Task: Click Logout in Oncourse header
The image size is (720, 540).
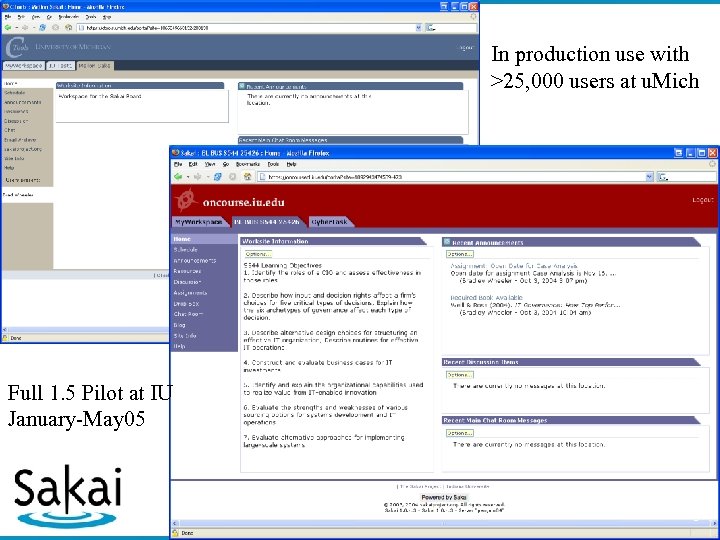Action: click(x=703, y=200)
